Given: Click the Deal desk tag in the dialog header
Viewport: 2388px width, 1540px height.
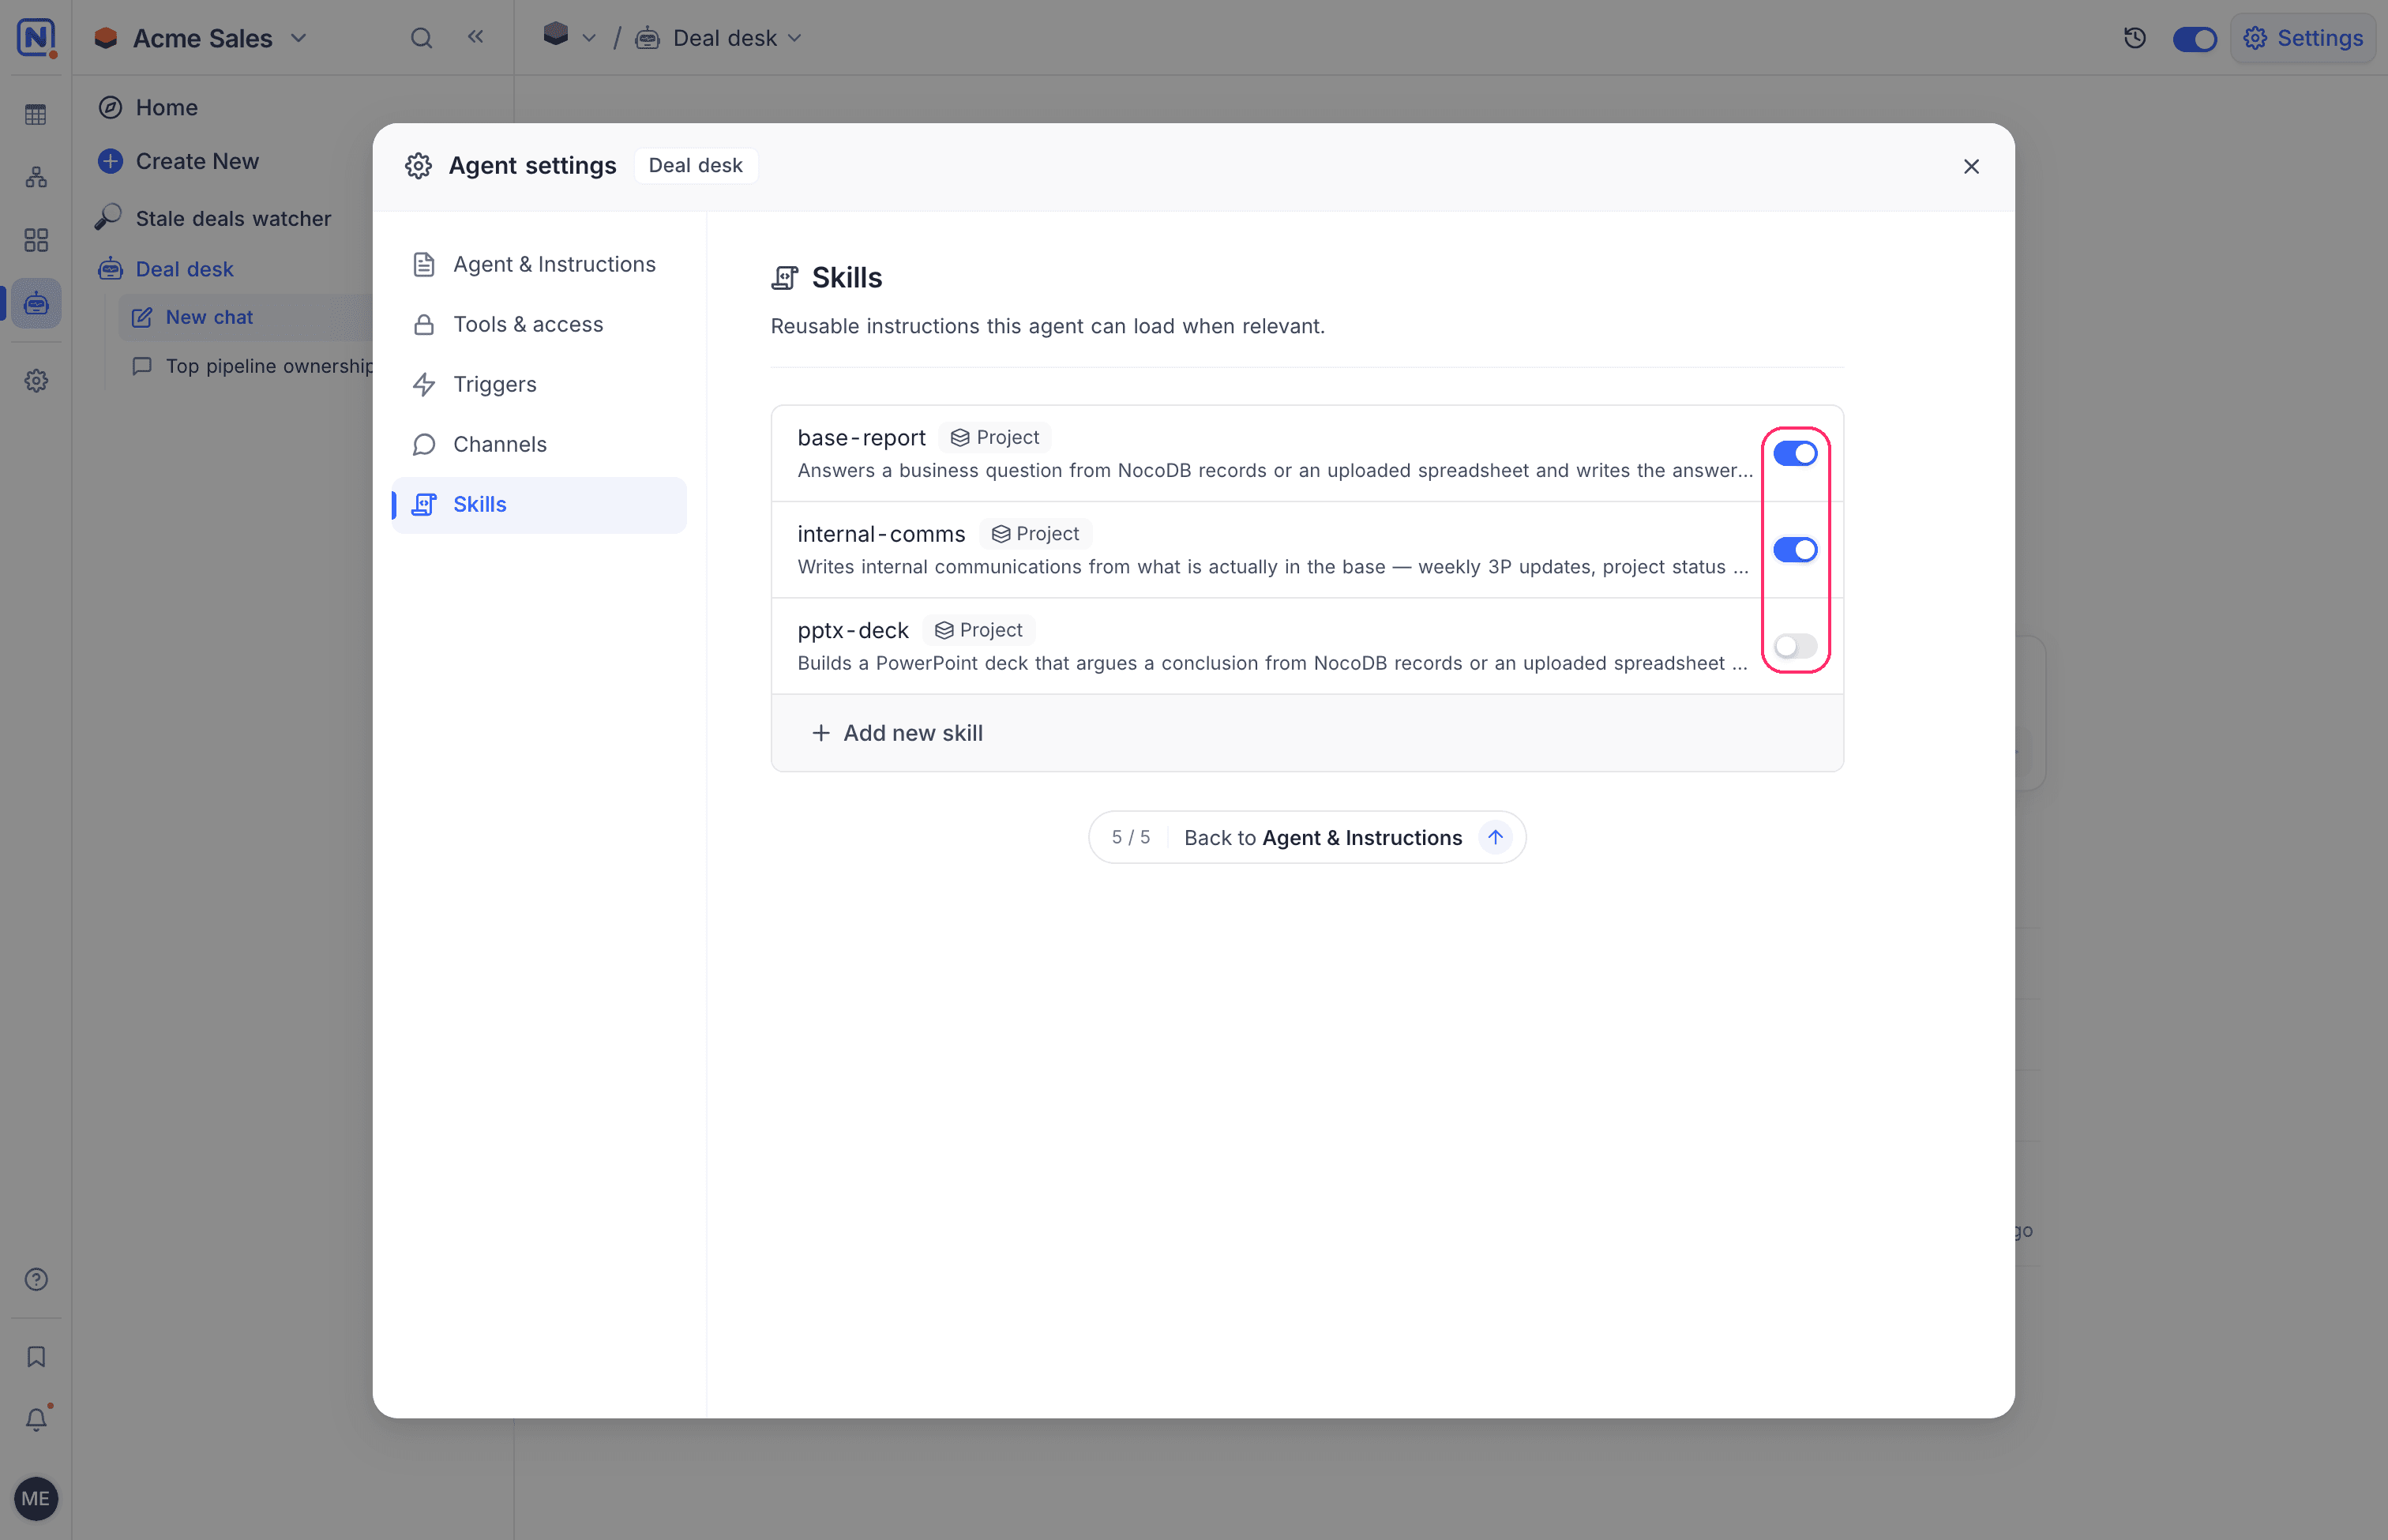Looking at the screenshot, I should [695, 166].
